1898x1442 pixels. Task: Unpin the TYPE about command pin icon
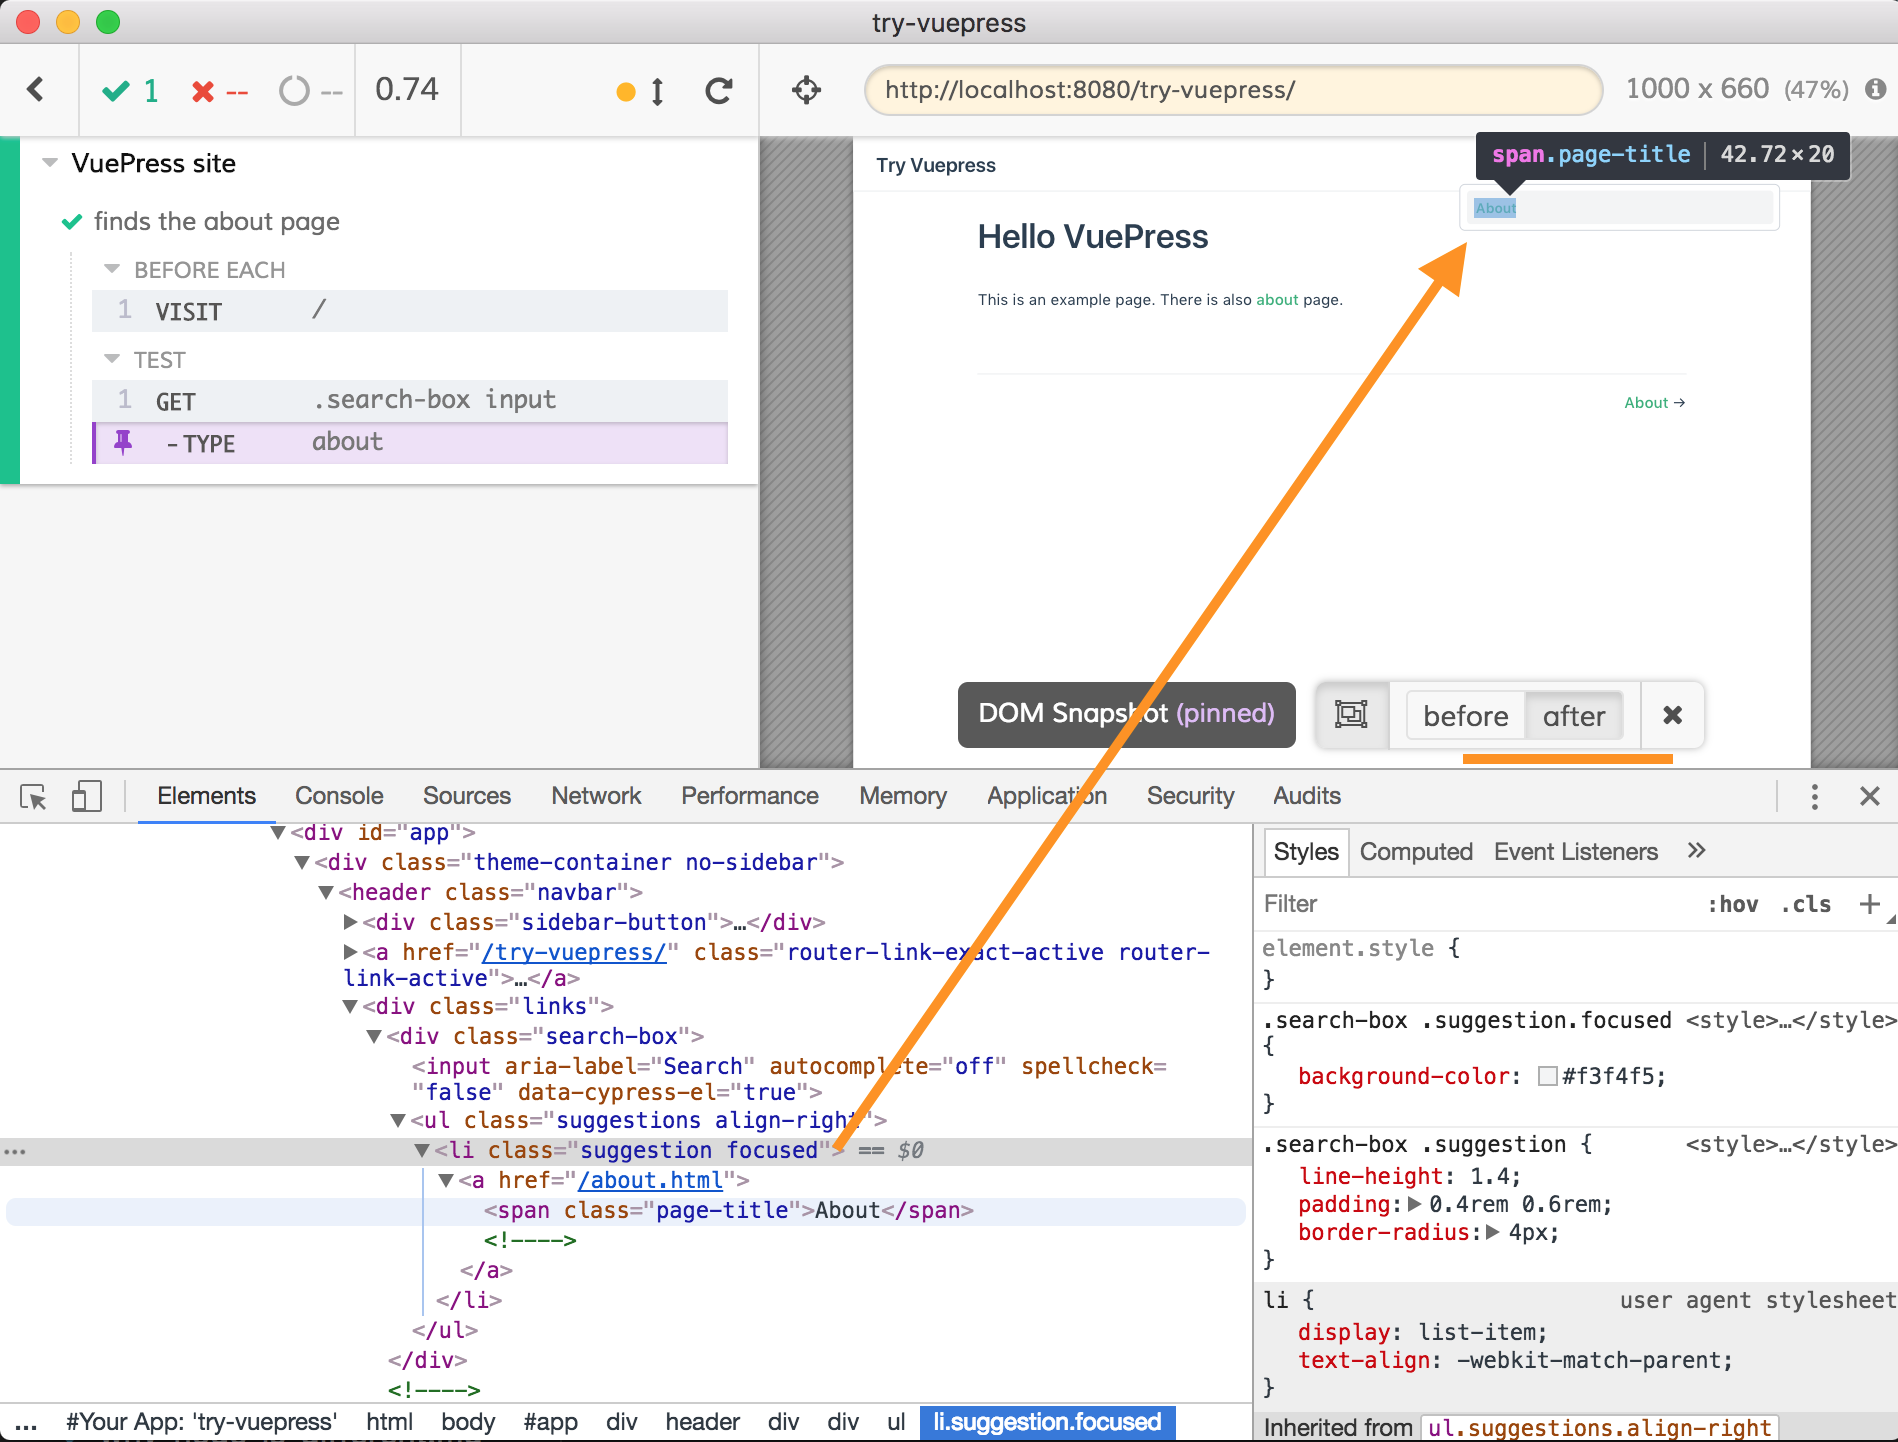pos(123,442)
